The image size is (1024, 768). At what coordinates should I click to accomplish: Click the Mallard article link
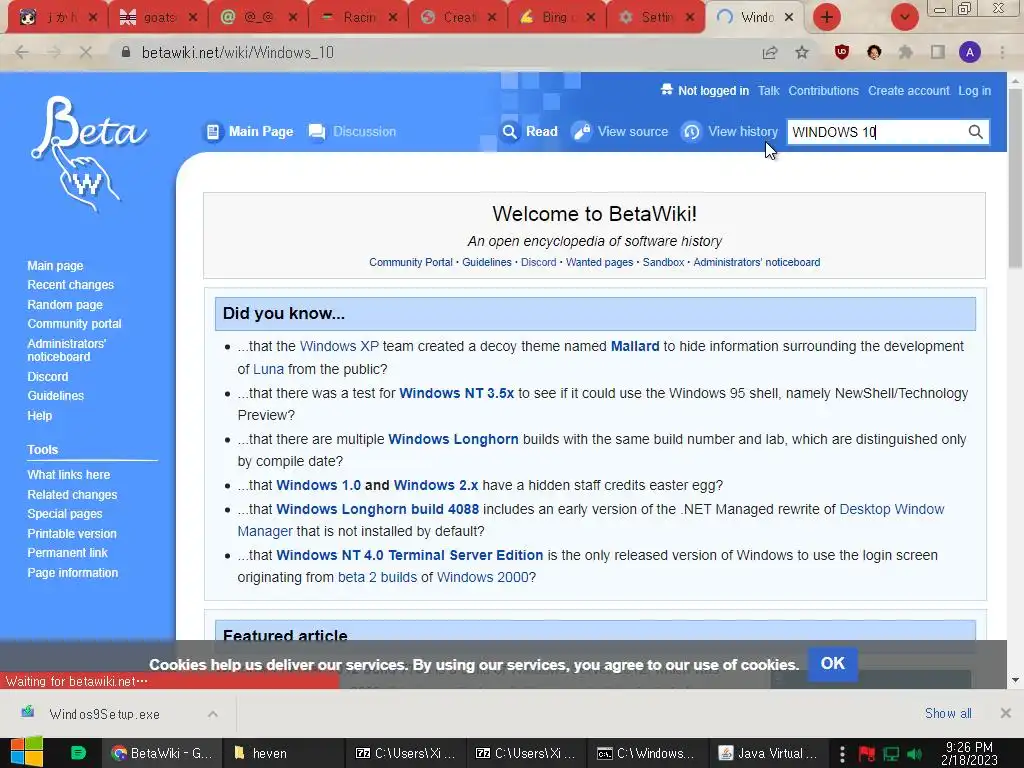635,346
